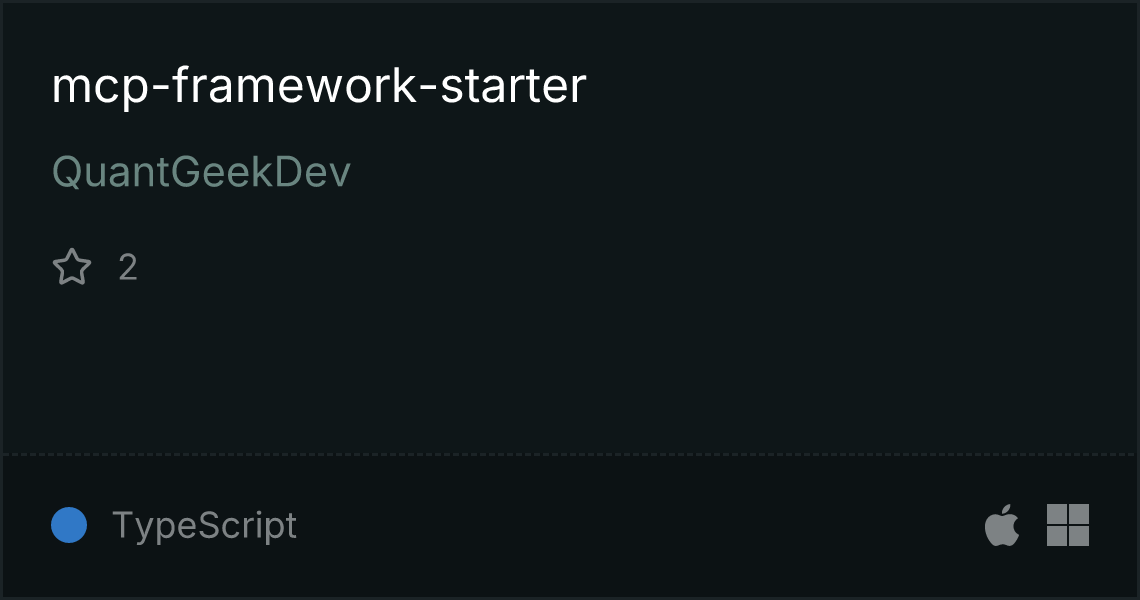Select the word "starter" in the title
1140x600 pixels.
(513, 86)
